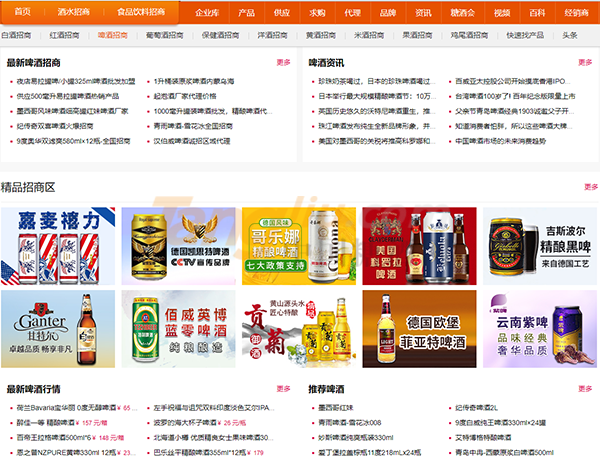Image resolution: width=600 pixels, height=464 pixels.
Task: Open price listing 巴乐丝平精酿啤酒355ml*12瓶
Action: click(x=209, y=453)
